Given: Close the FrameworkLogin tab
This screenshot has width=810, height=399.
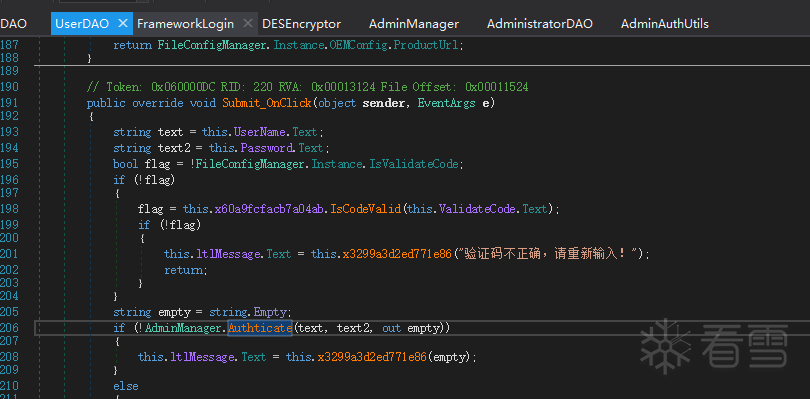Looking at the screenshot, I should (x=247, y=24).
